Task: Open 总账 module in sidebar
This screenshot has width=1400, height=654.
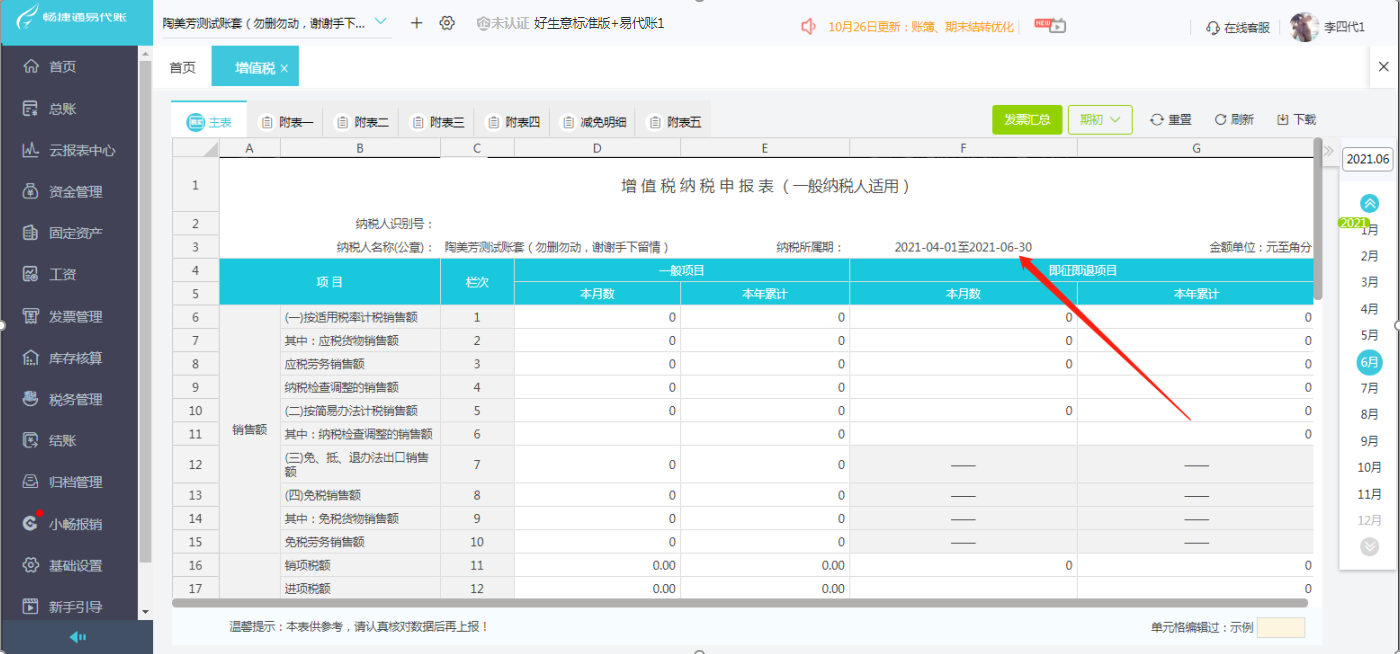Action: [x=62, y=109]
